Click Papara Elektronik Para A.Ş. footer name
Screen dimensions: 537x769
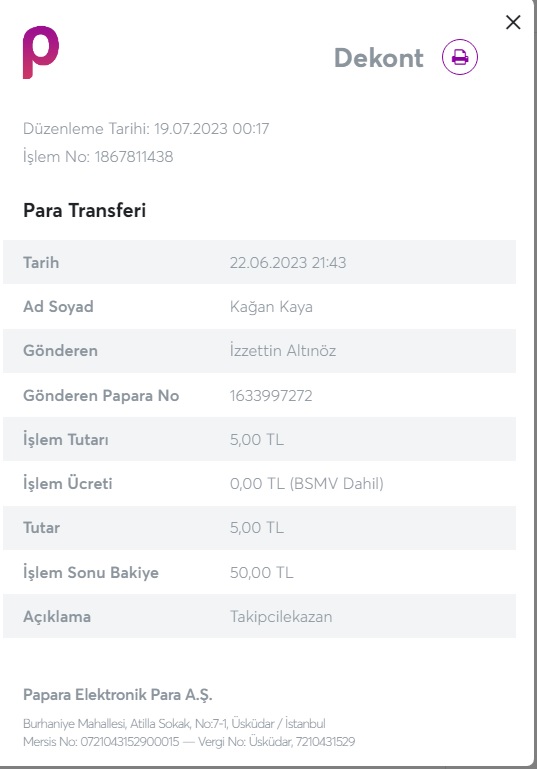(x=118, y=695)
